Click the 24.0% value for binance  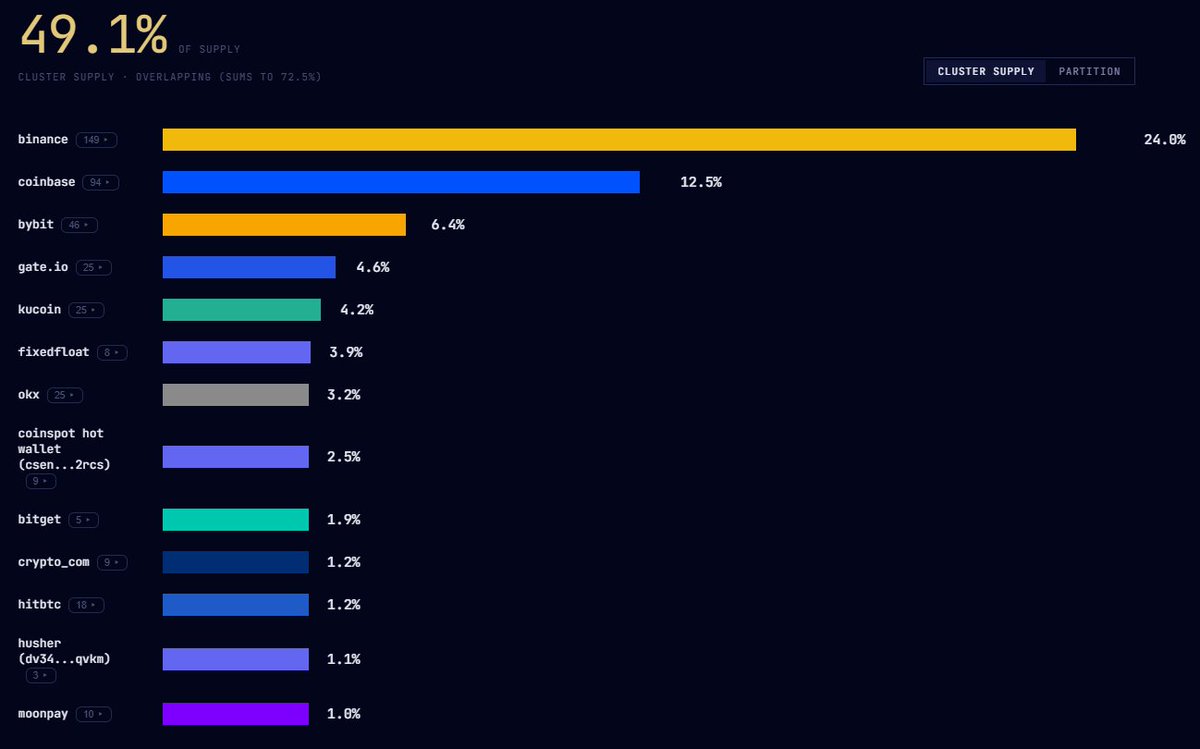tap(1165, 140)
